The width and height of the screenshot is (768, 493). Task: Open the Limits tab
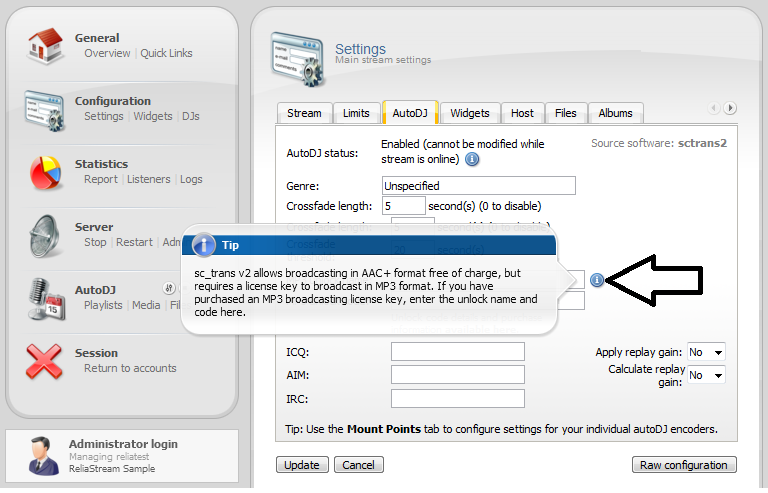tap(356, 113)
